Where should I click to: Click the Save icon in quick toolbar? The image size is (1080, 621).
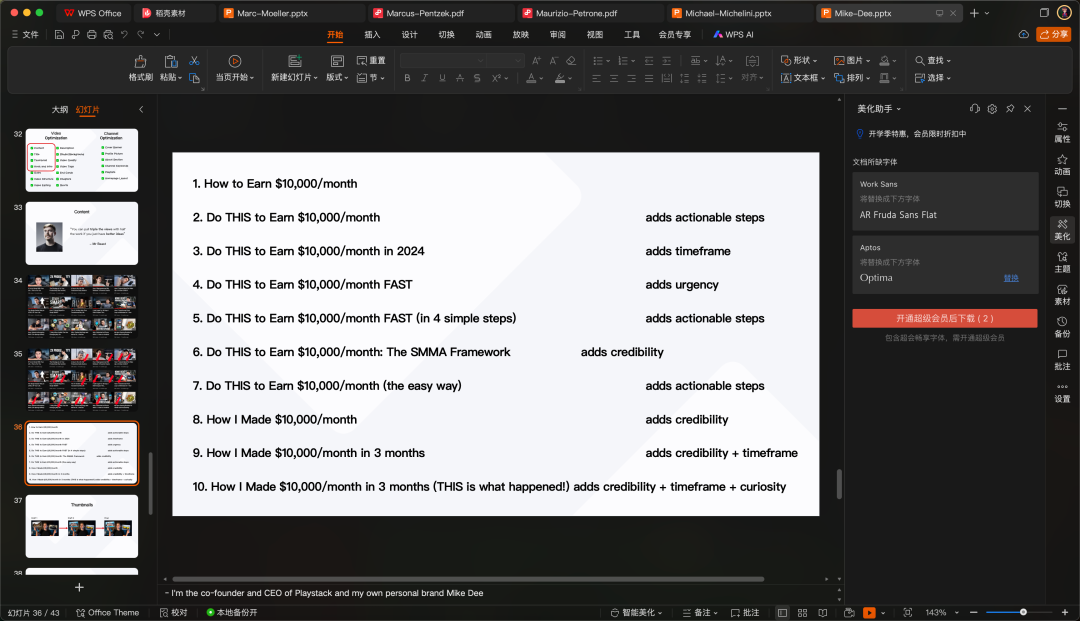point(59,34)
